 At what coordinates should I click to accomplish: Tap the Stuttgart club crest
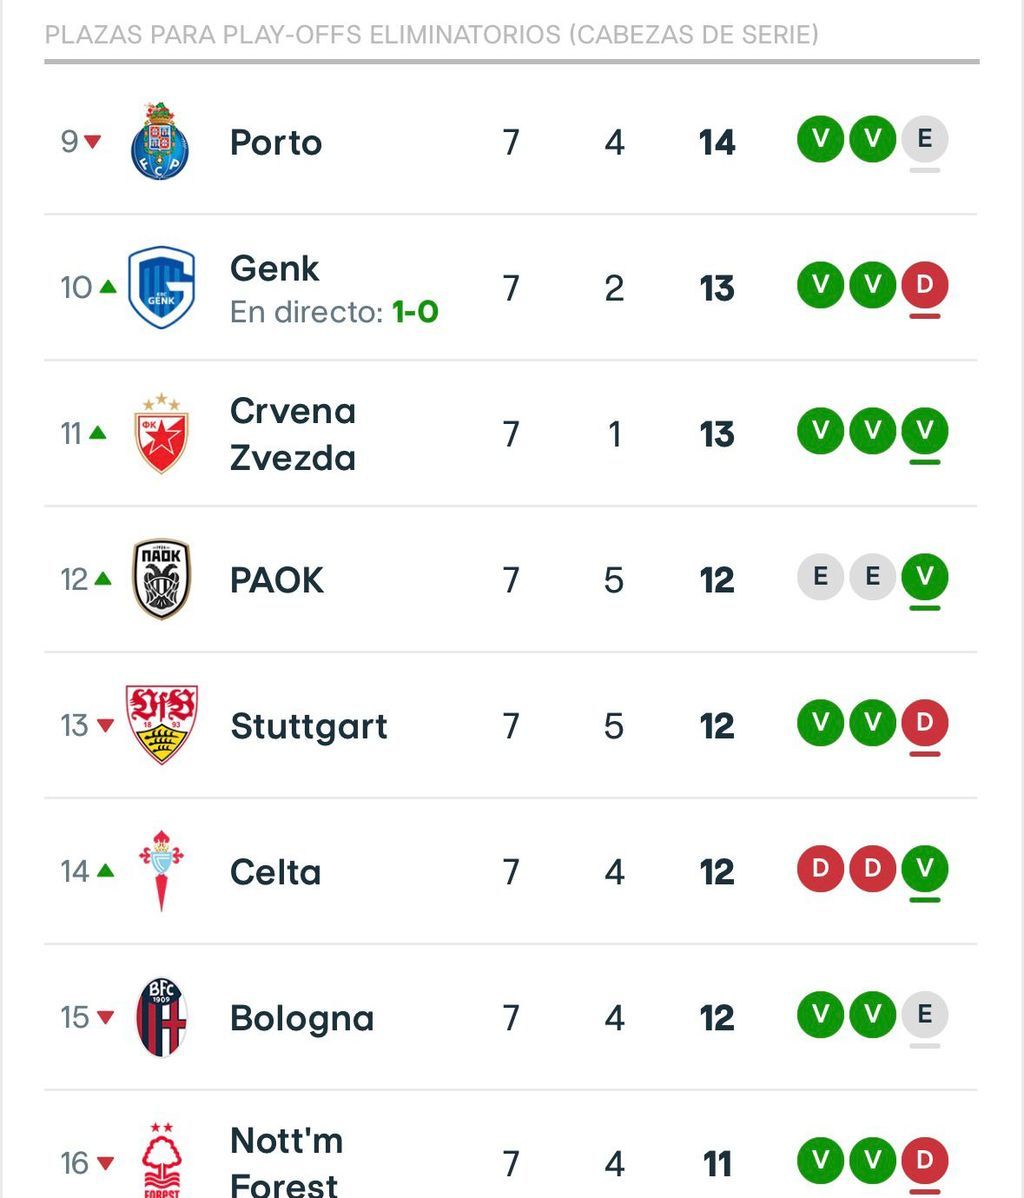[x=161, y=725]
